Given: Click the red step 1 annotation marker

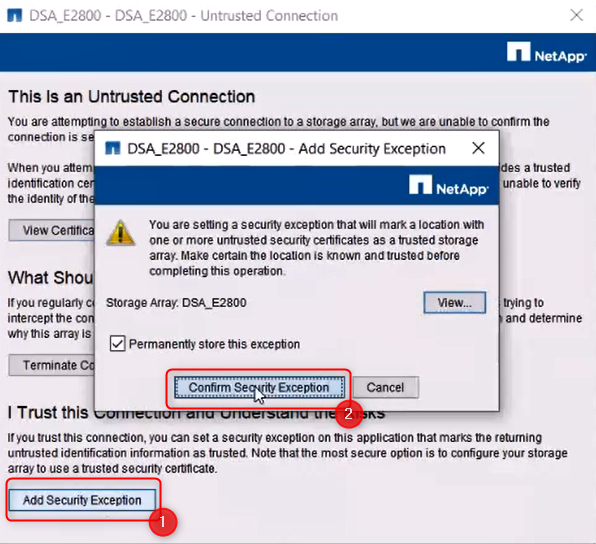Looking at the screenshot, I should pyautogui.click(x=163, y=522).
